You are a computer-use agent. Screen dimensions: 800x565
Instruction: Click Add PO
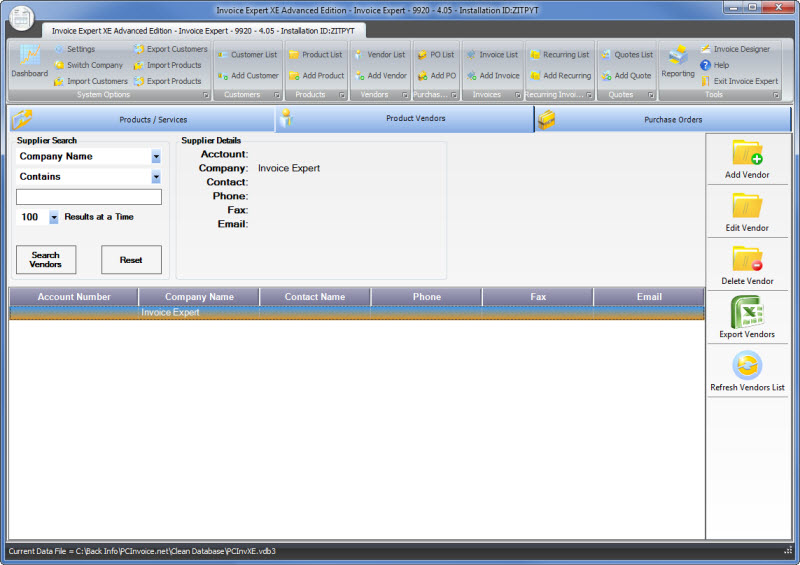click(x=437, y=76)
